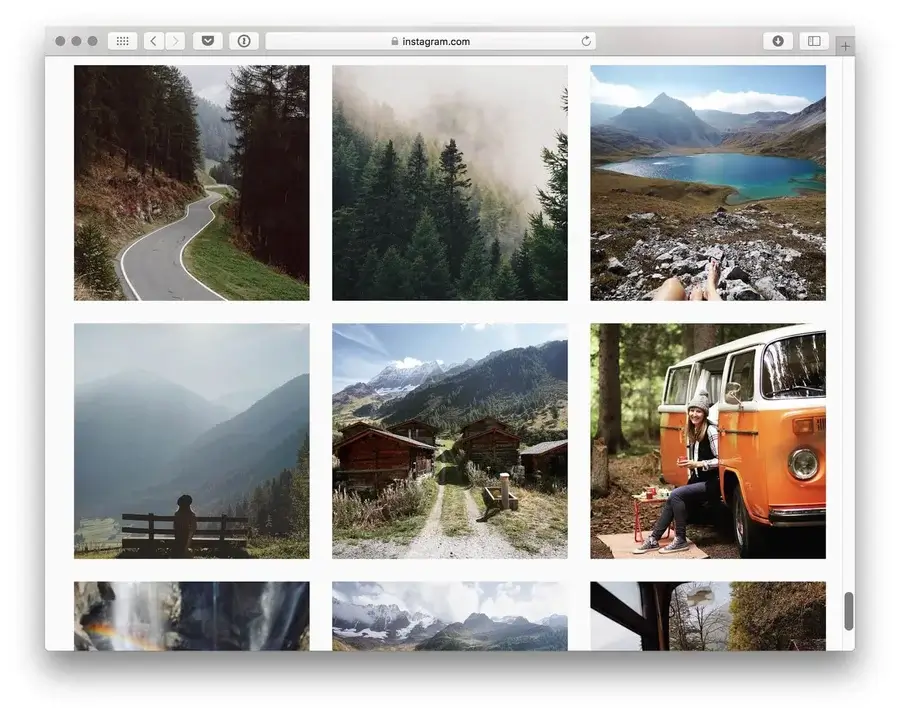Toggle the Safari sidebar
This screenshot has height=715, width=900.
tap(814, 41)
